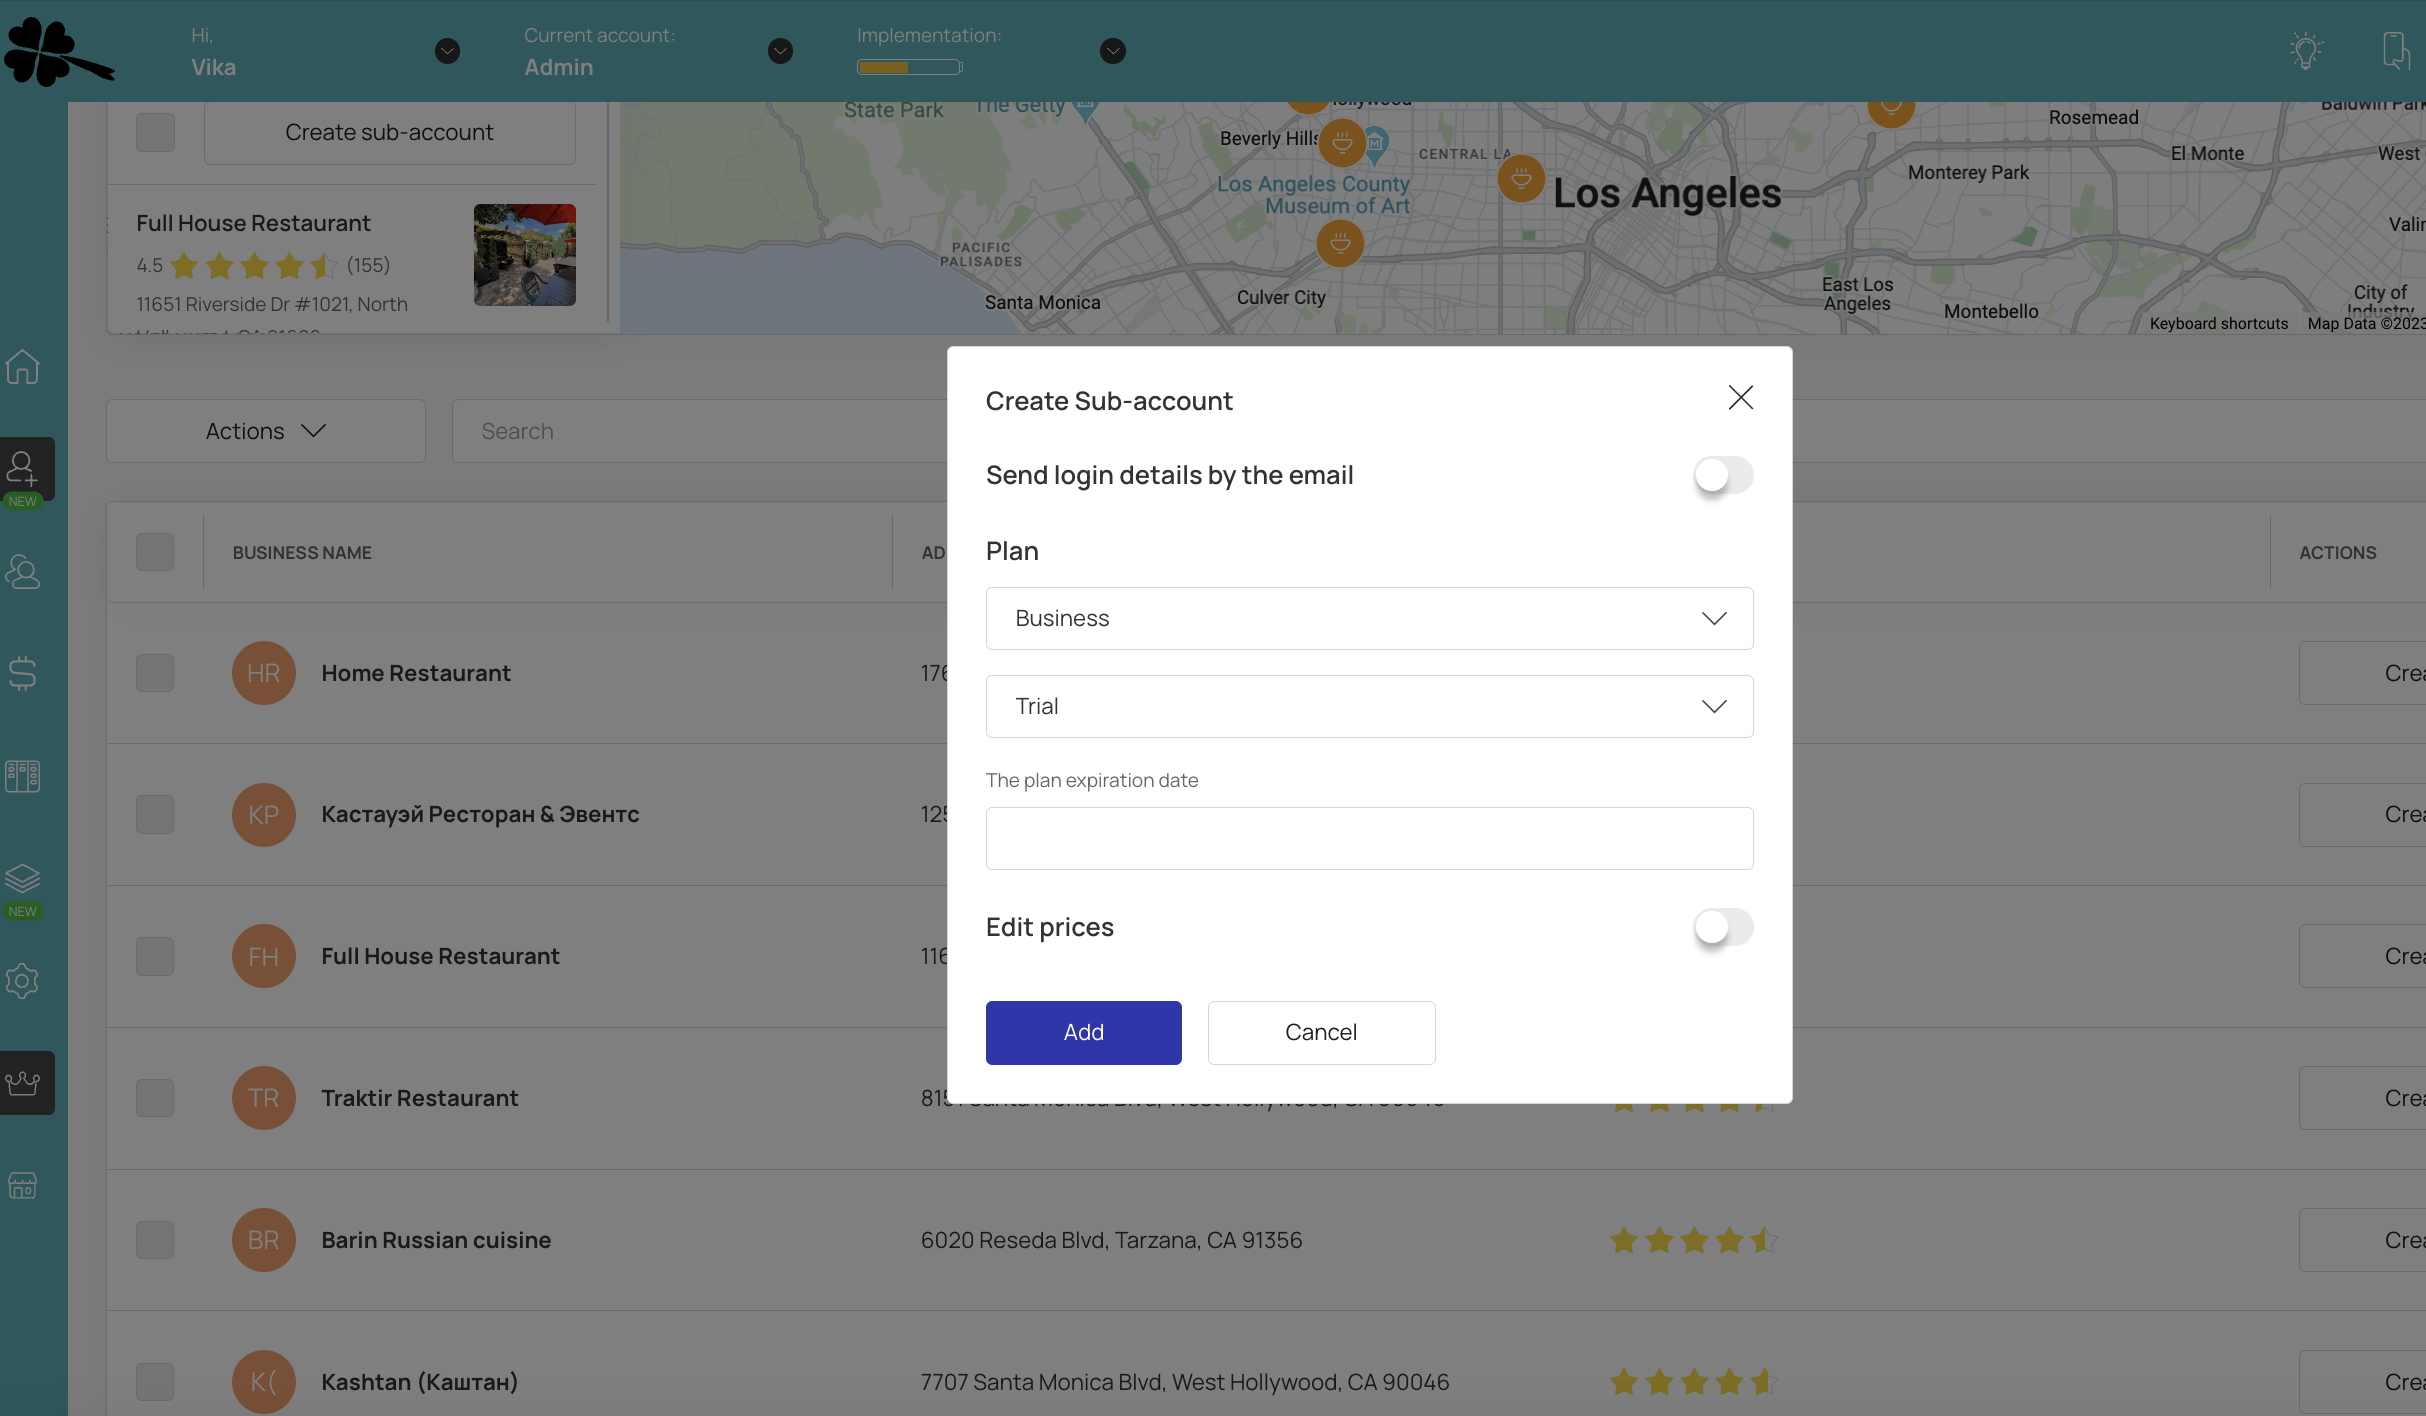2426x1416 pixels.
Task: Expand the Current account Admin menu
Action: coord(780,51)
